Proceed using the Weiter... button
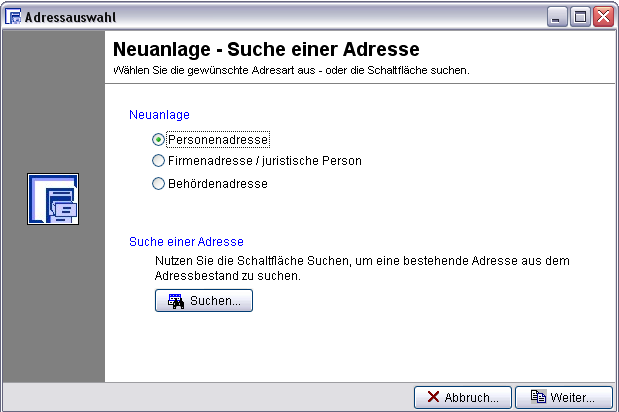Screen dimensions: 619x412 pos(562,396)
